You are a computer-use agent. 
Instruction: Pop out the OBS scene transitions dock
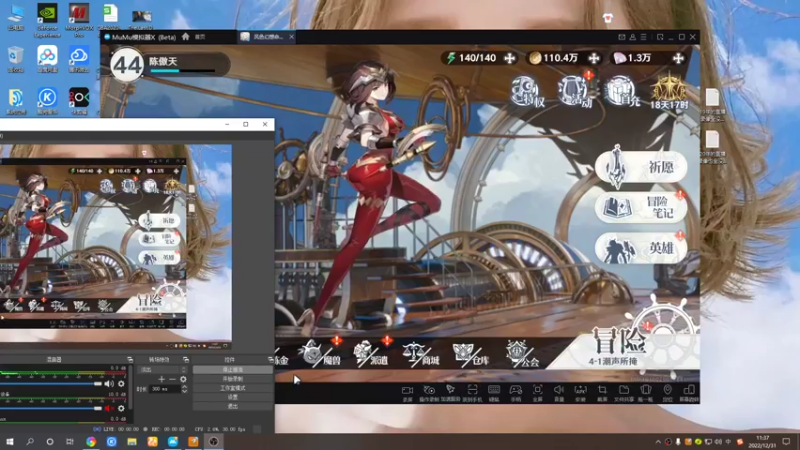pos(186,360)
